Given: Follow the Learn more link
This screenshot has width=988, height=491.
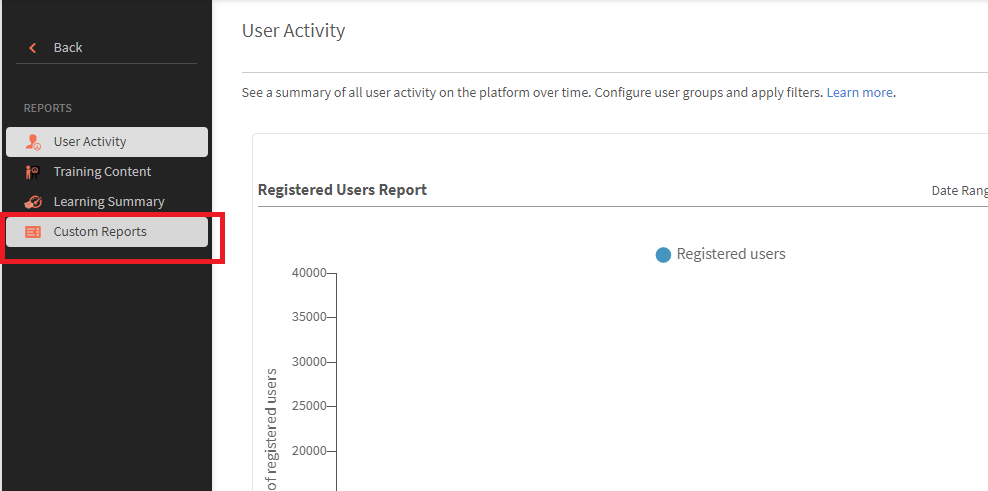Looking at the screenshot, I should tap(859, 93).
